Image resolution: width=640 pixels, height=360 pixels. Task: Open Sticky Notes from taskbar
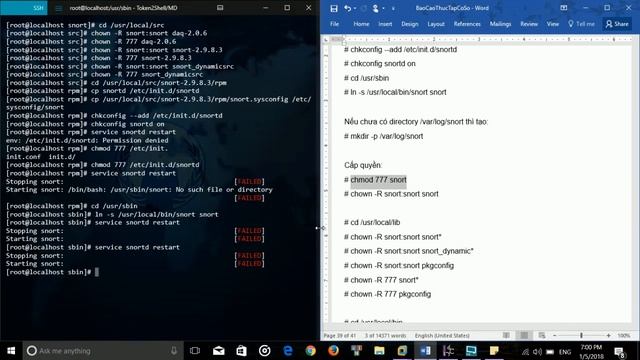pyautogui.click(x=494, y=351)
